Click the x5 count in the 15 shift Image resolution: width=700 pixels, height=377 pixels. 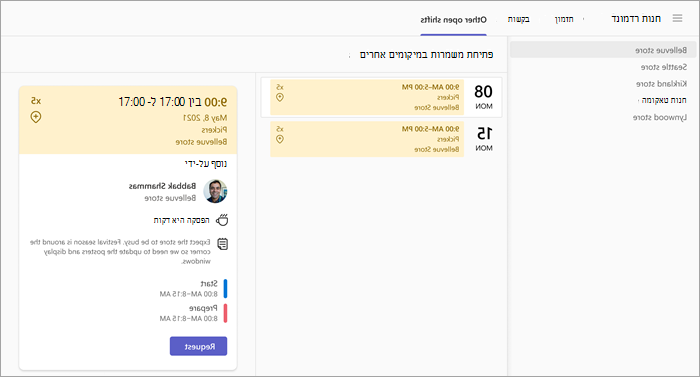click(x=280, y=129)
